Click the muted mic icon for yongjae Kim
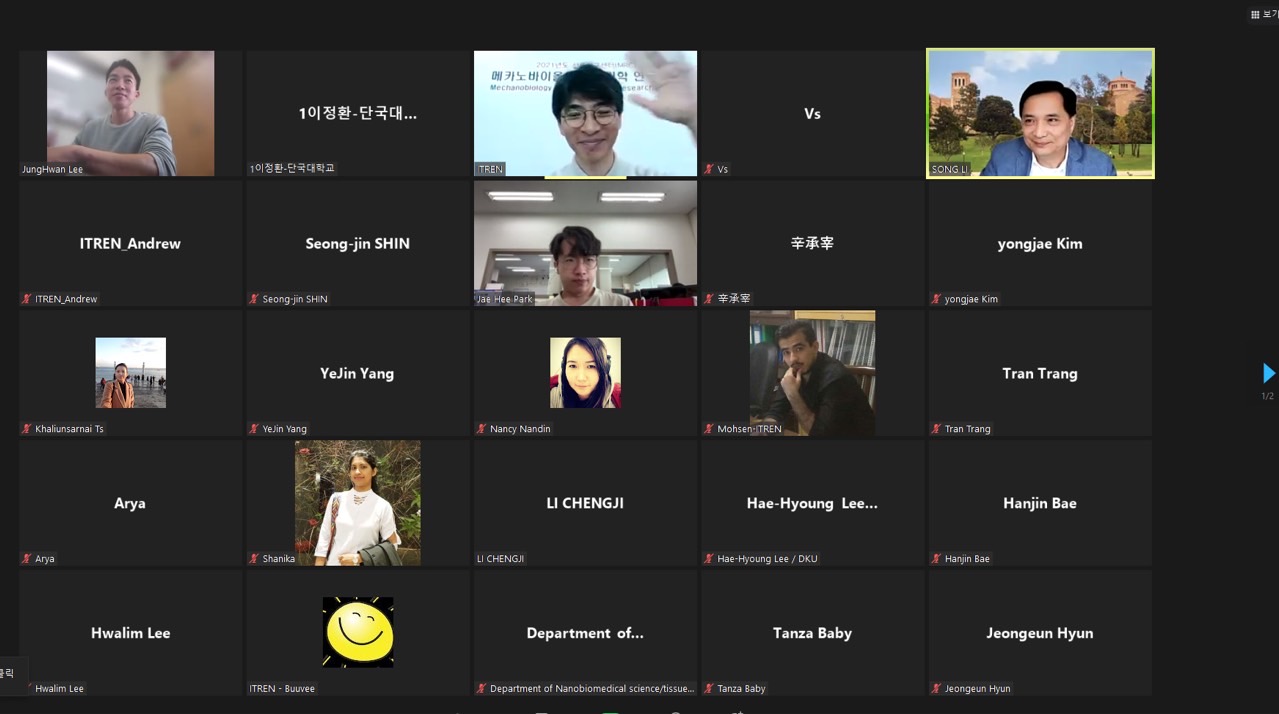The height and width of the screenshot is (714, 1279). tap(936, 299)
